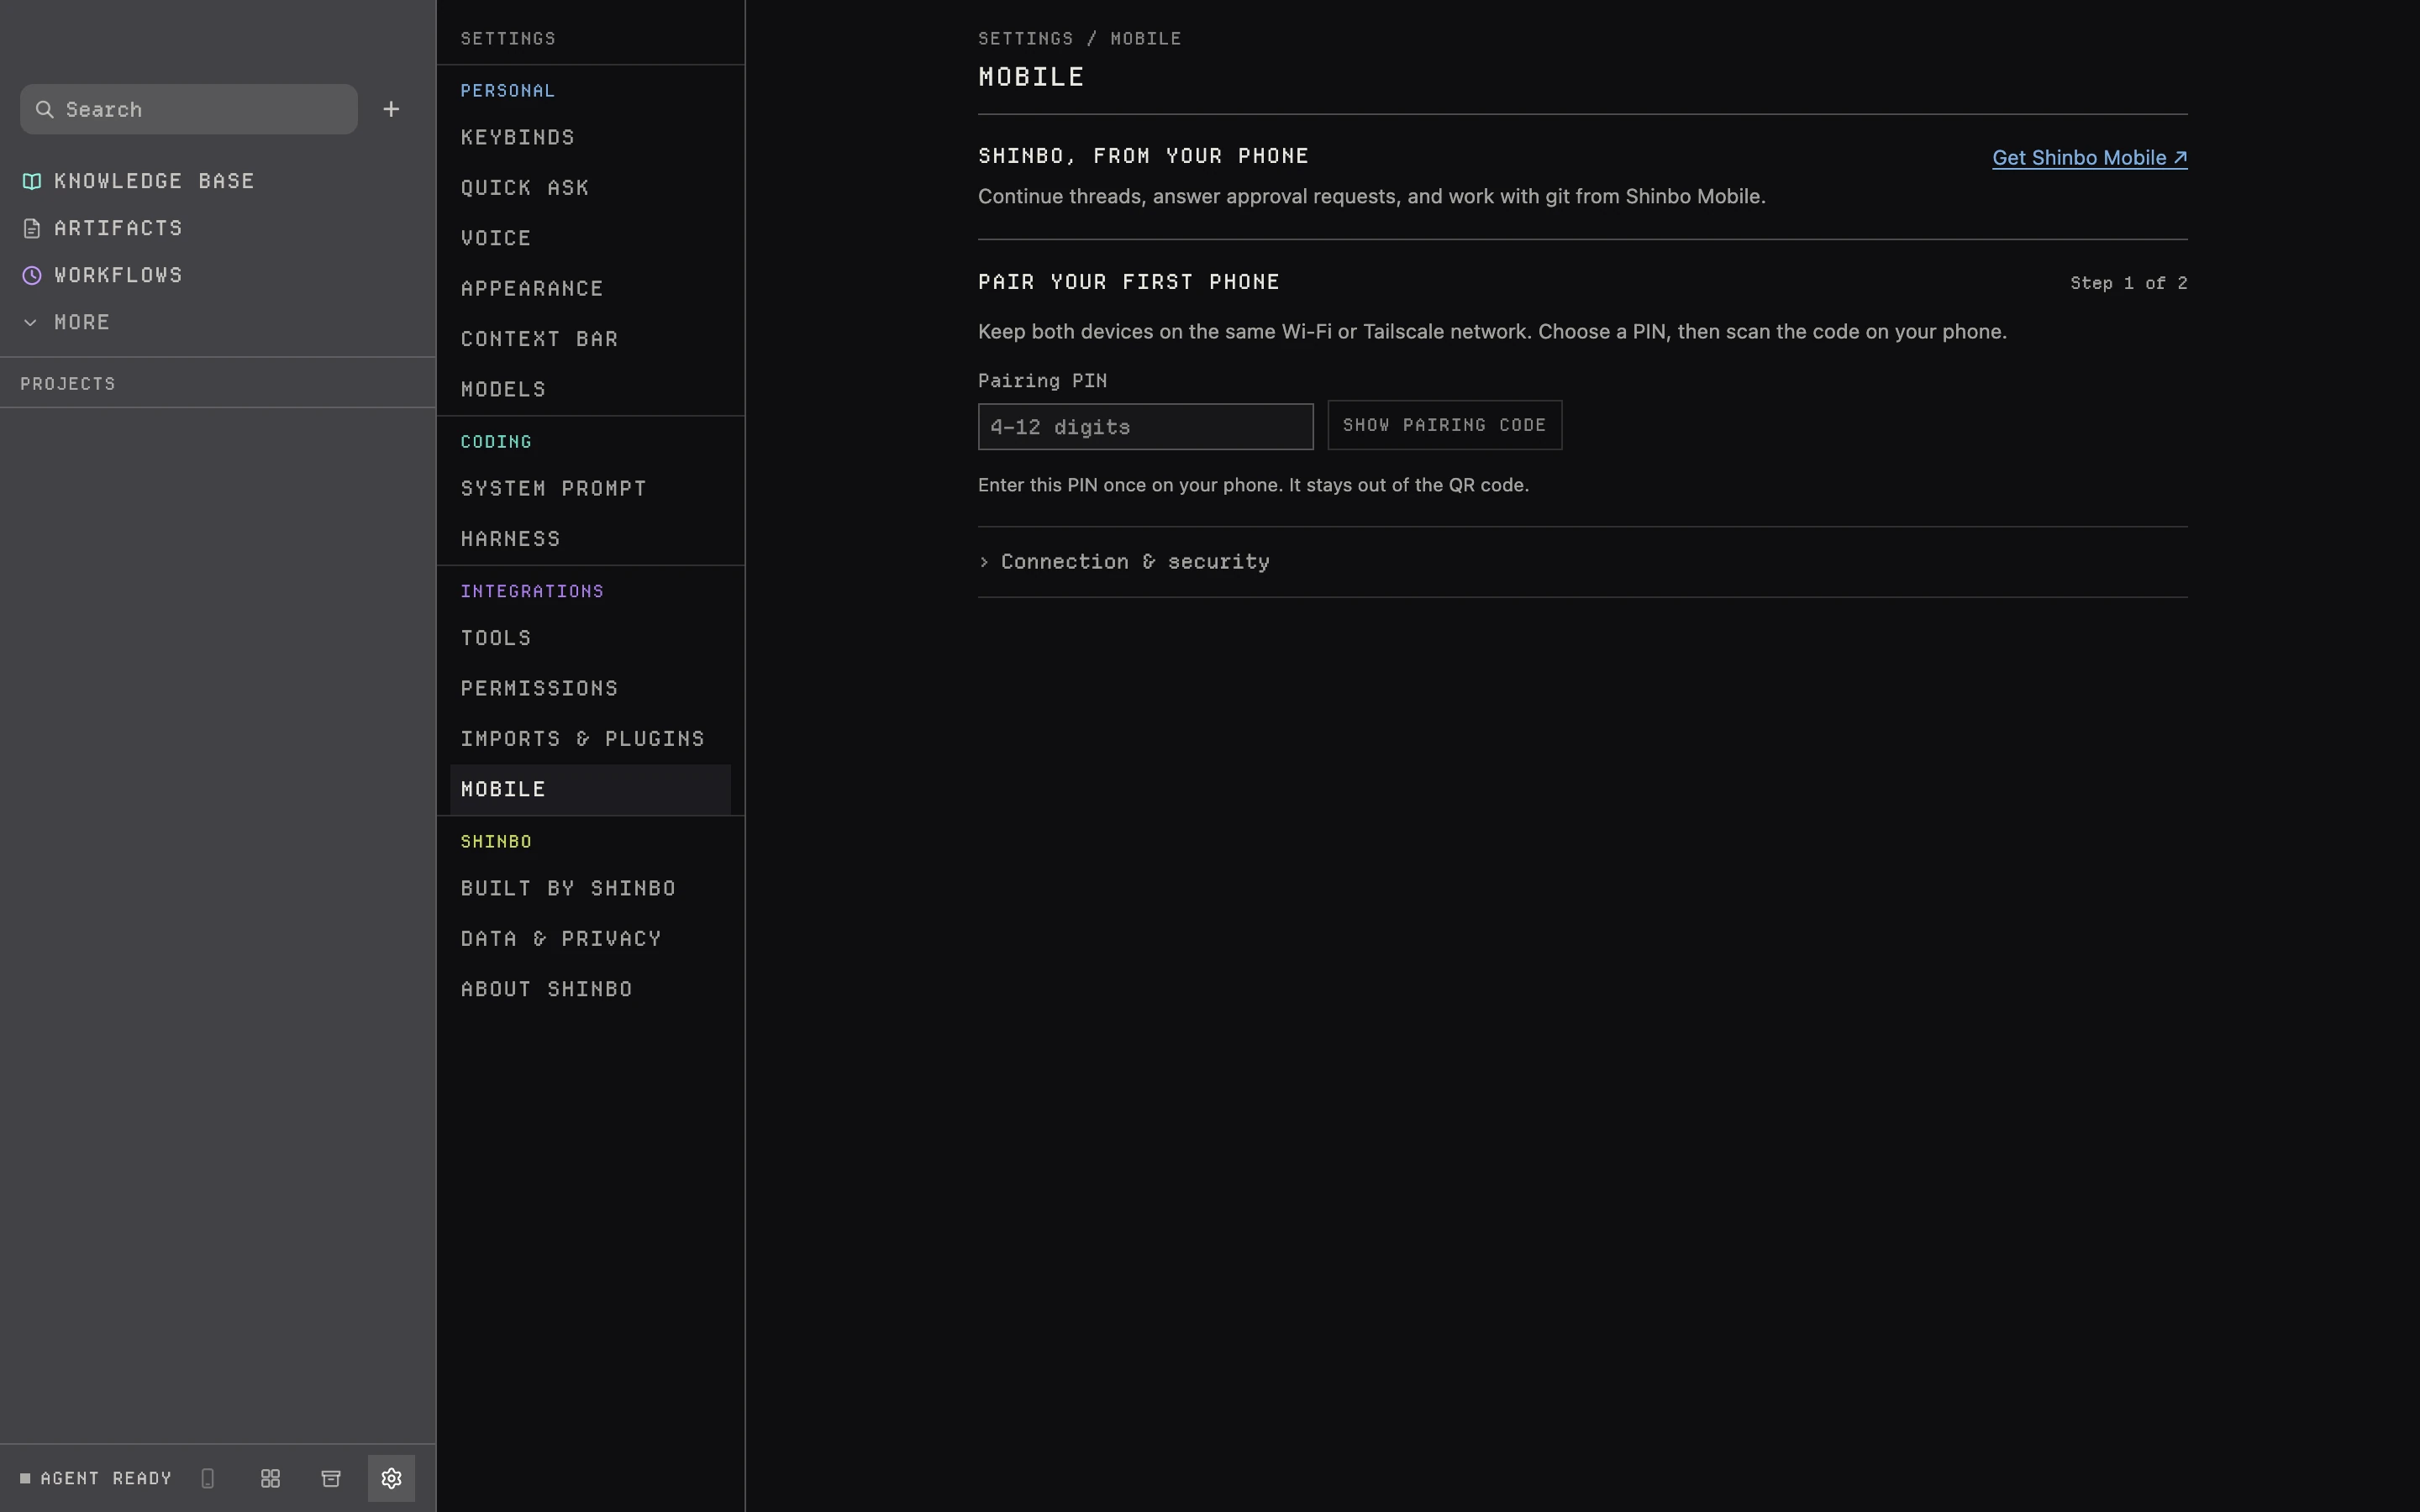Click the 'Pair your first phone' heading
The image size is (2420, 1512).
[x=1129, y=282]
